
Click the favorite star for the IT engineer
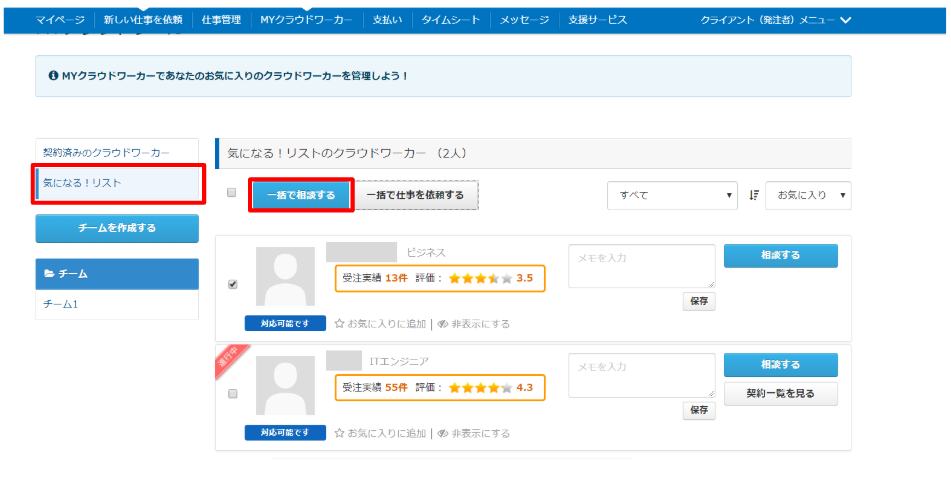coord(339,433)
